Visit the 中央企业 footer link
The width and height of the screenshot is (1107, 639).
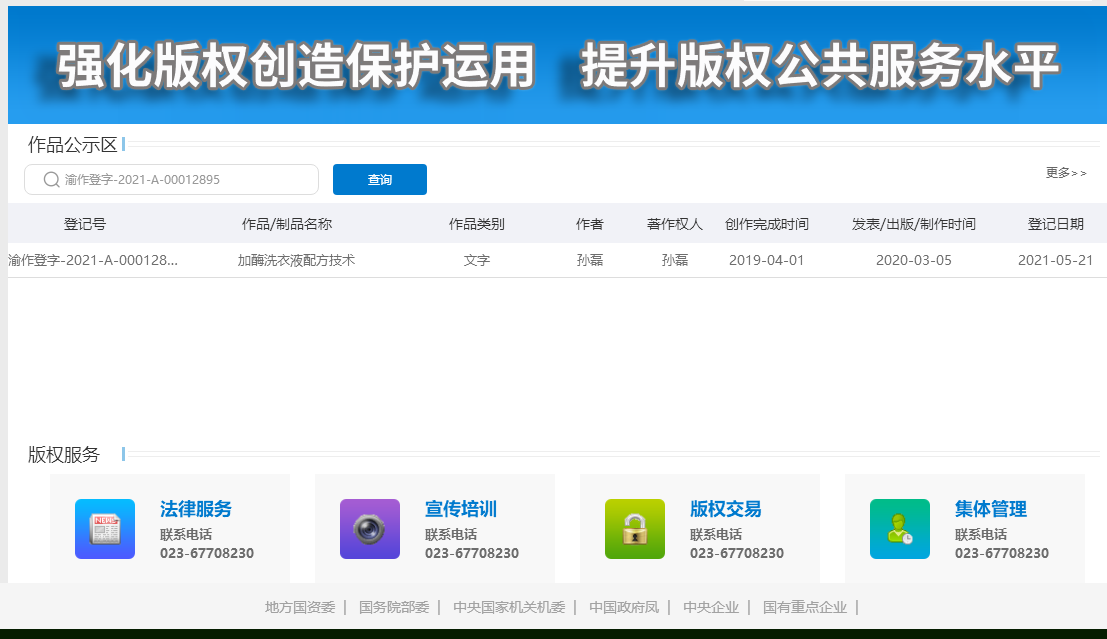(x=711, y=607)
